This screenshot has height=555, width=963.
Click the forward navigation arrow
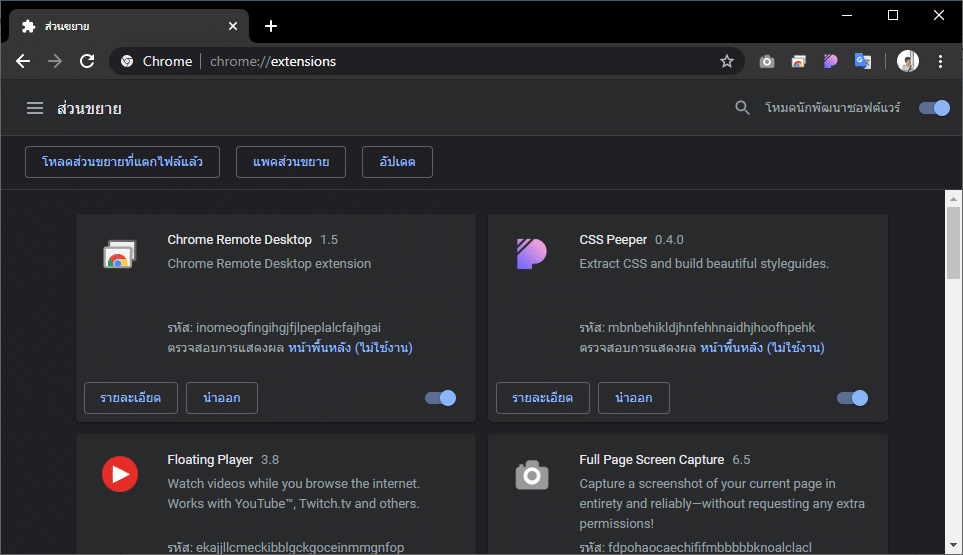coord(55,61)
